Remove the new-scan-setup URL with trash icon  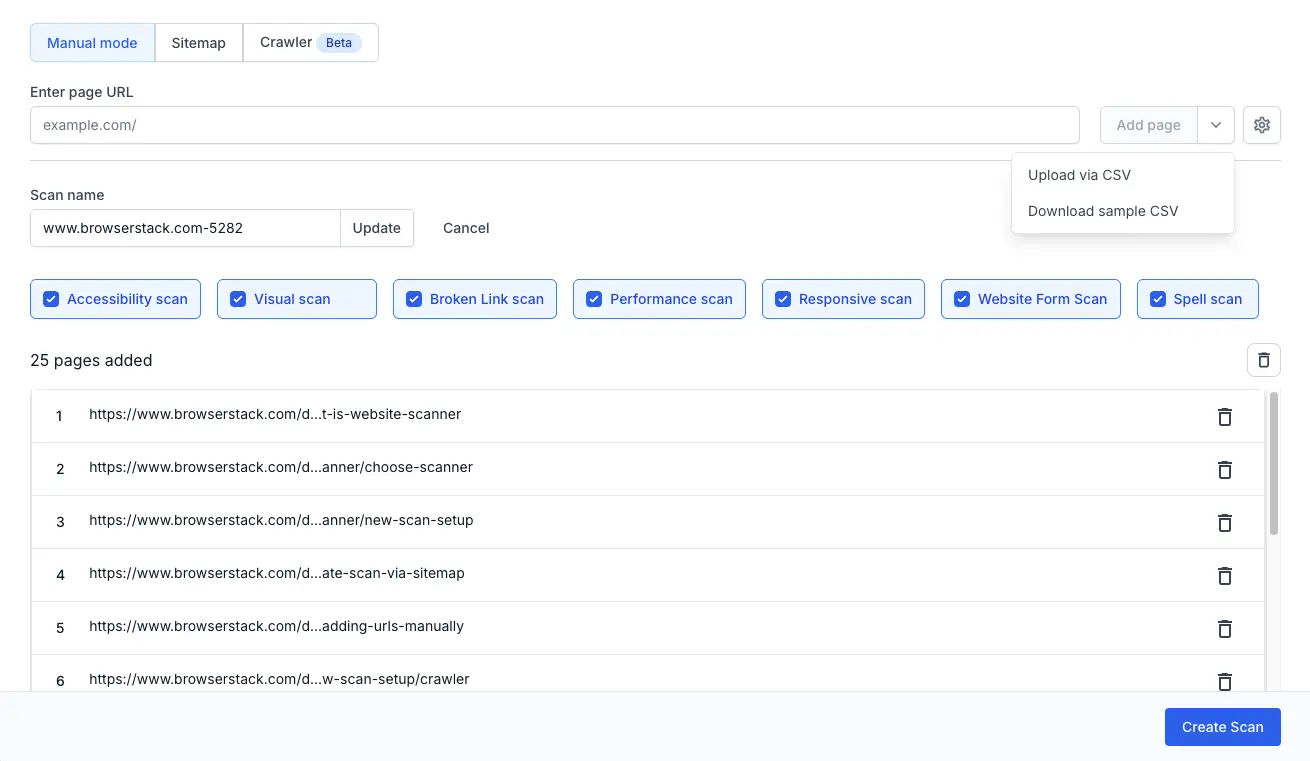click(1224, 522)
